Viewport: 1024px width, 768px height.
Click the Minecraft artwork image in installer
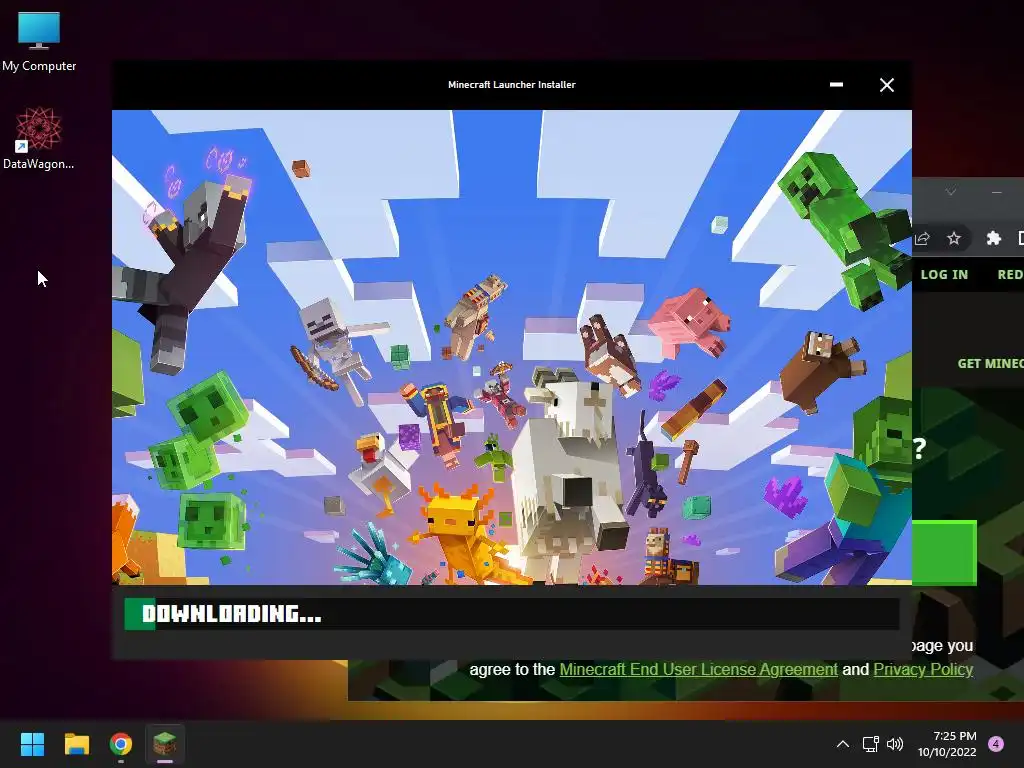(511, 347)
